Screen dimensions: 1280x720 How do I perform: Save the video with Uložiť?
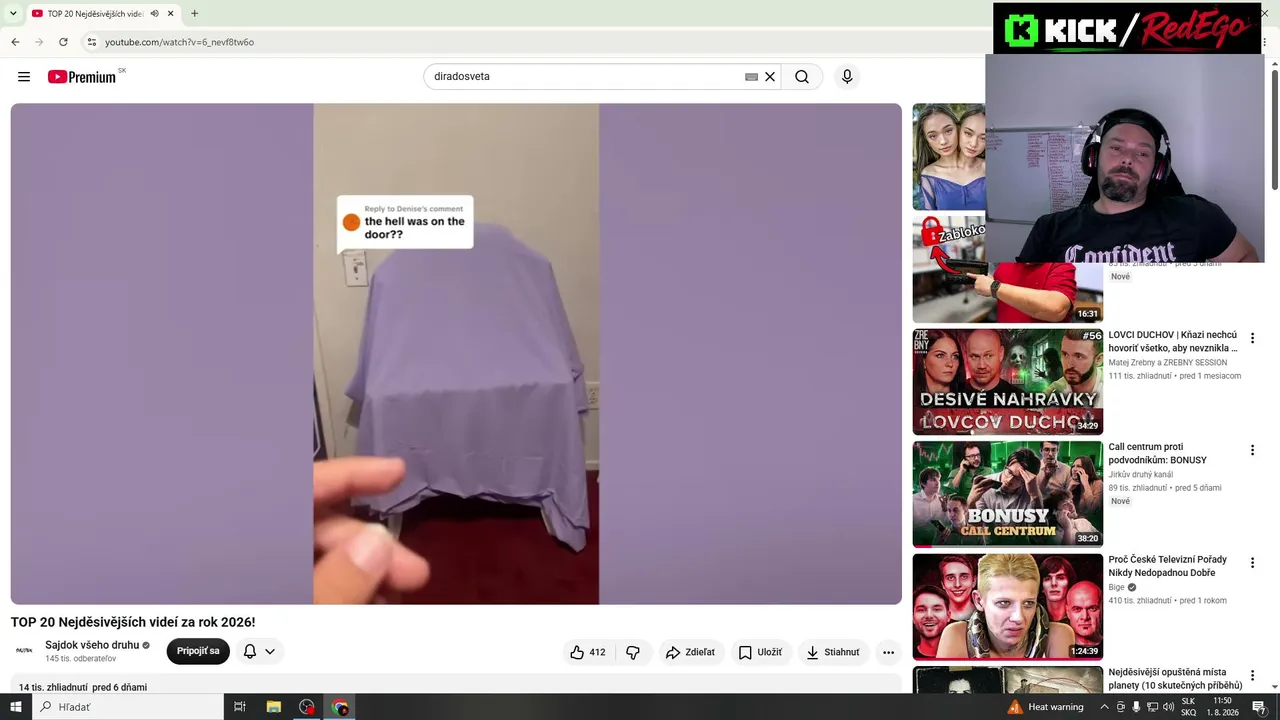[760, 652]
